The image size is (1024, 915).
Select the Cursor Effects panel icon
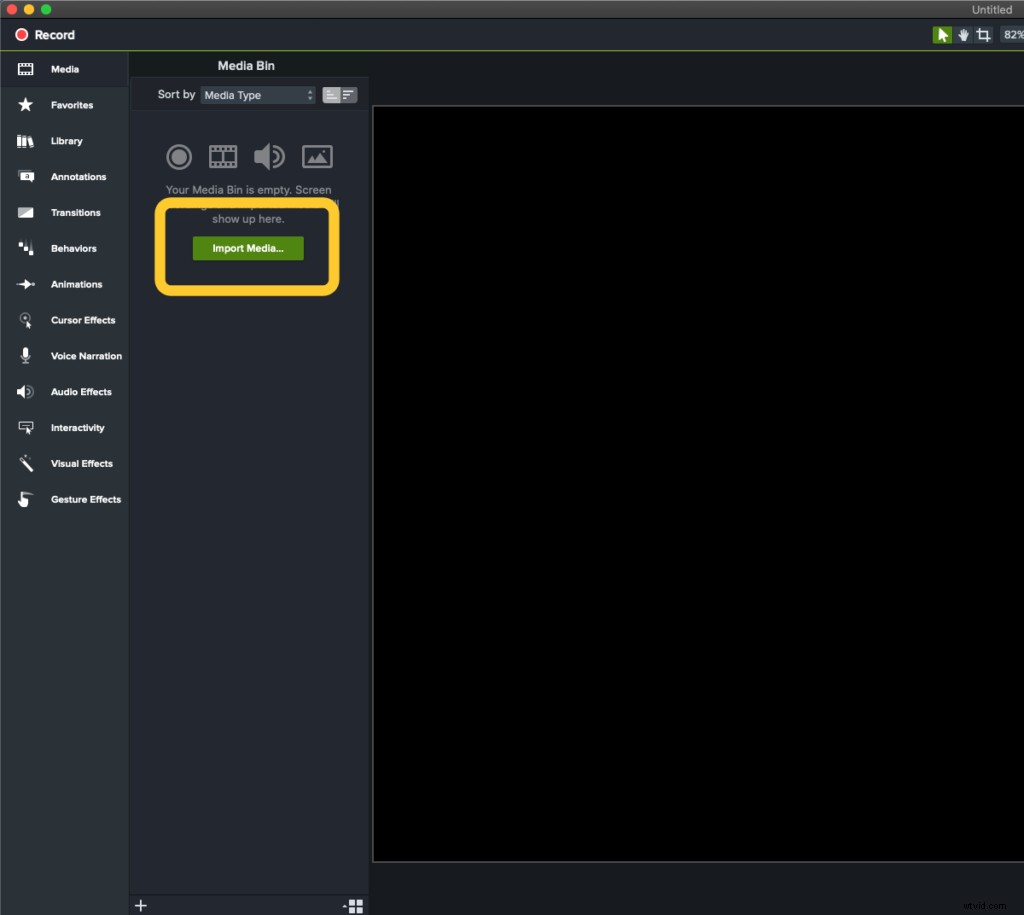pos(25,320)
